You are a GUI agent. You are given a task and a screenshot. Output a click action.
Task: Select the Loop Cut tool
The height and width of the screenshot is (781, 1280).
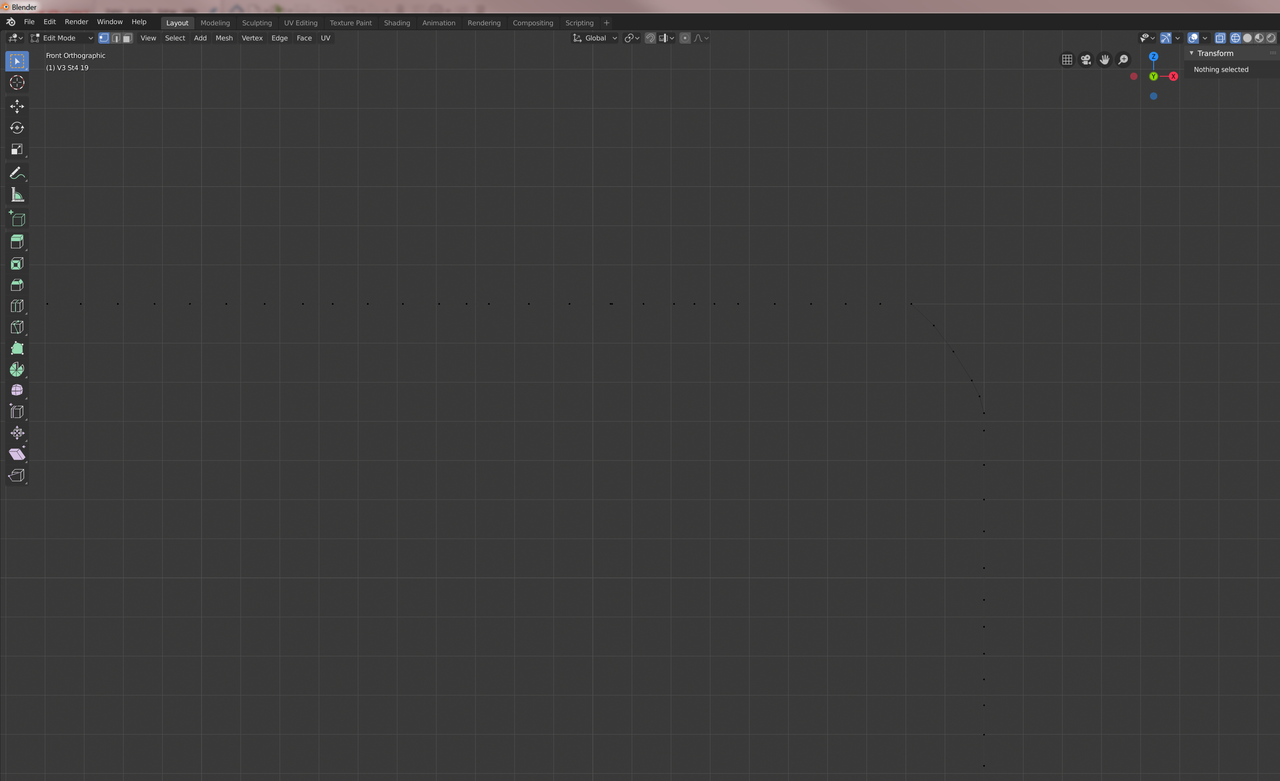[17, 306]
